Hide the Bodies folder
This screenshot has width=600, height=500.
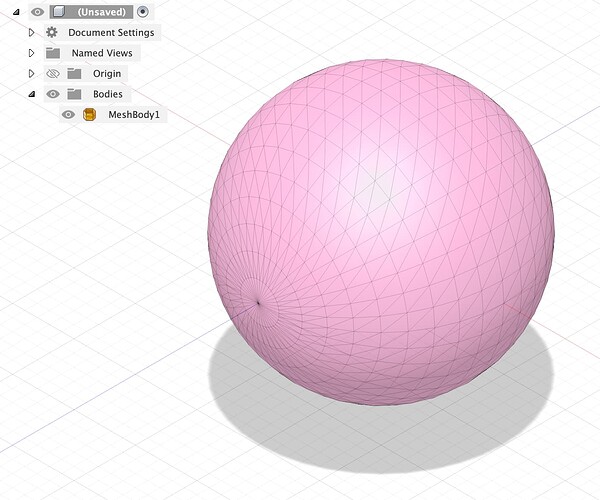coord(53,94)
